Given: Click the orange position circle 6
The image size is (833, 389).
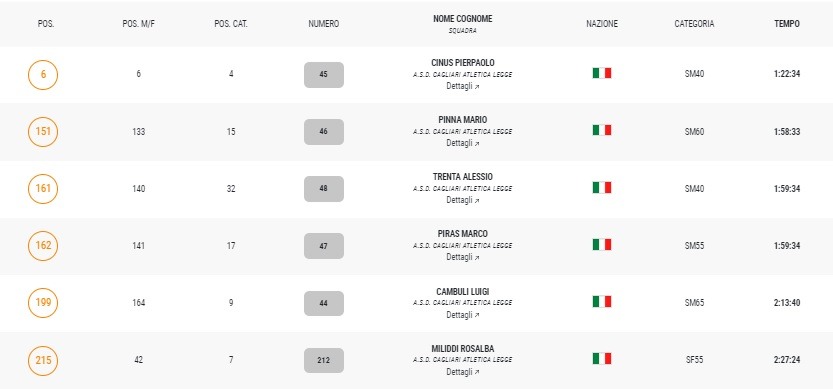Looking at the screenshot, I should [43, 74].
